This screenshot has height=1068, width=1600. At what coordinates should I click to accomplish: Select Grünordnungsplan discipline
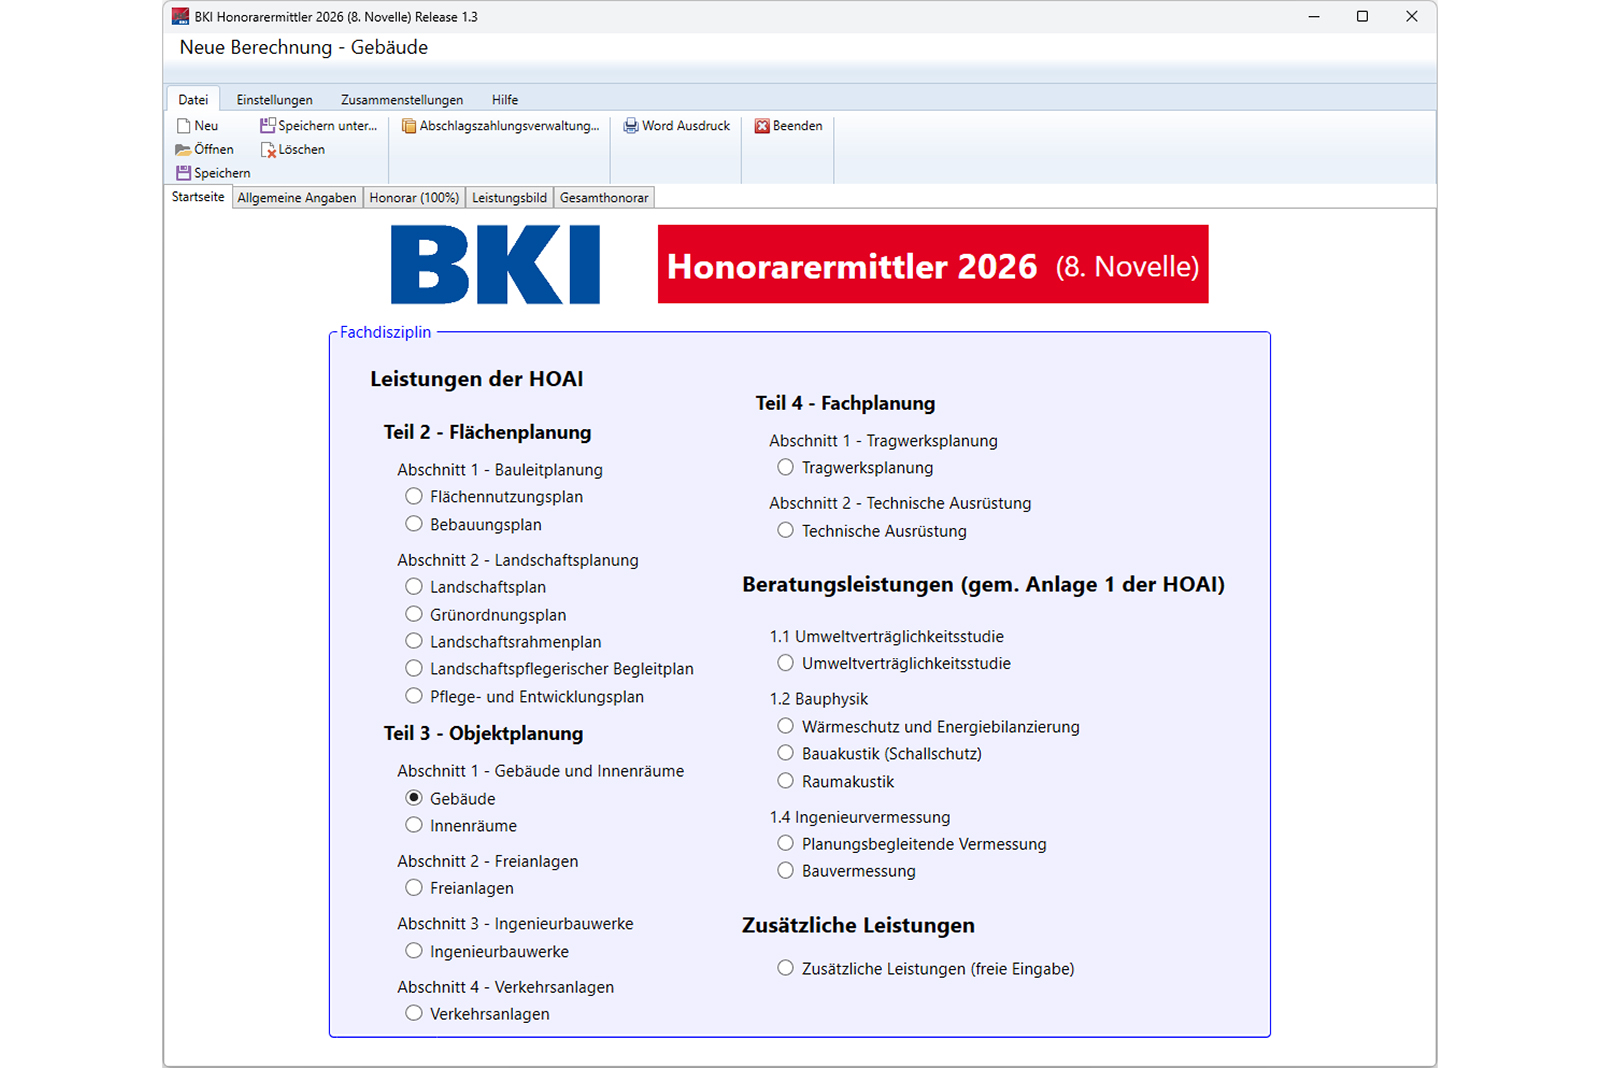click(414, 614)
